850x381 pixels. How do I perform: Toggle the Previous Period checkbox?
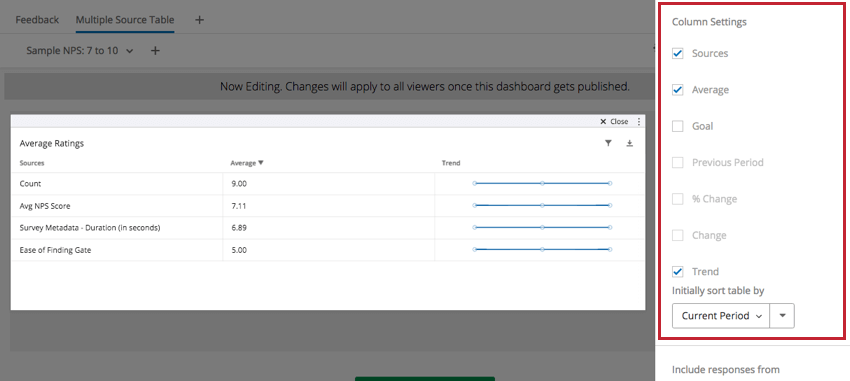678,162
